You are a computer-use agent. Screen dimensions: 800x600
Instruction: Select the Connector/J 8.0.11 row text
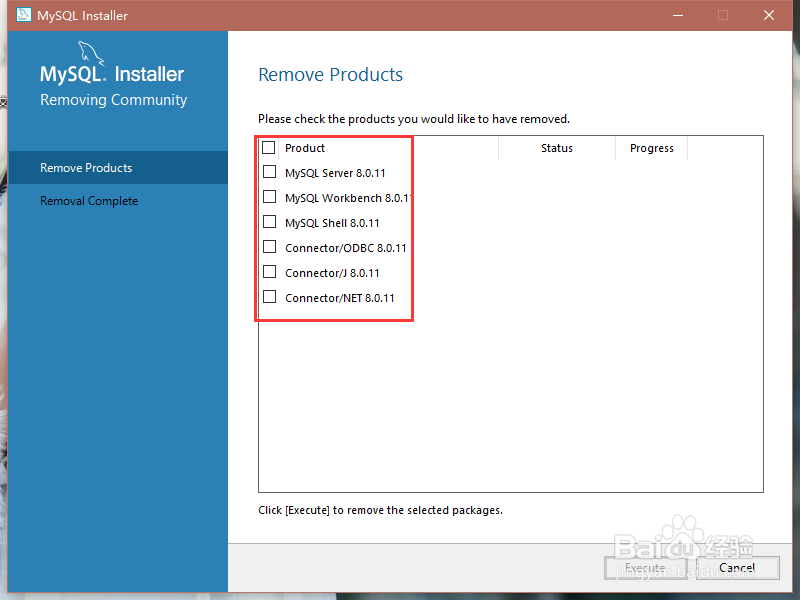332,273
